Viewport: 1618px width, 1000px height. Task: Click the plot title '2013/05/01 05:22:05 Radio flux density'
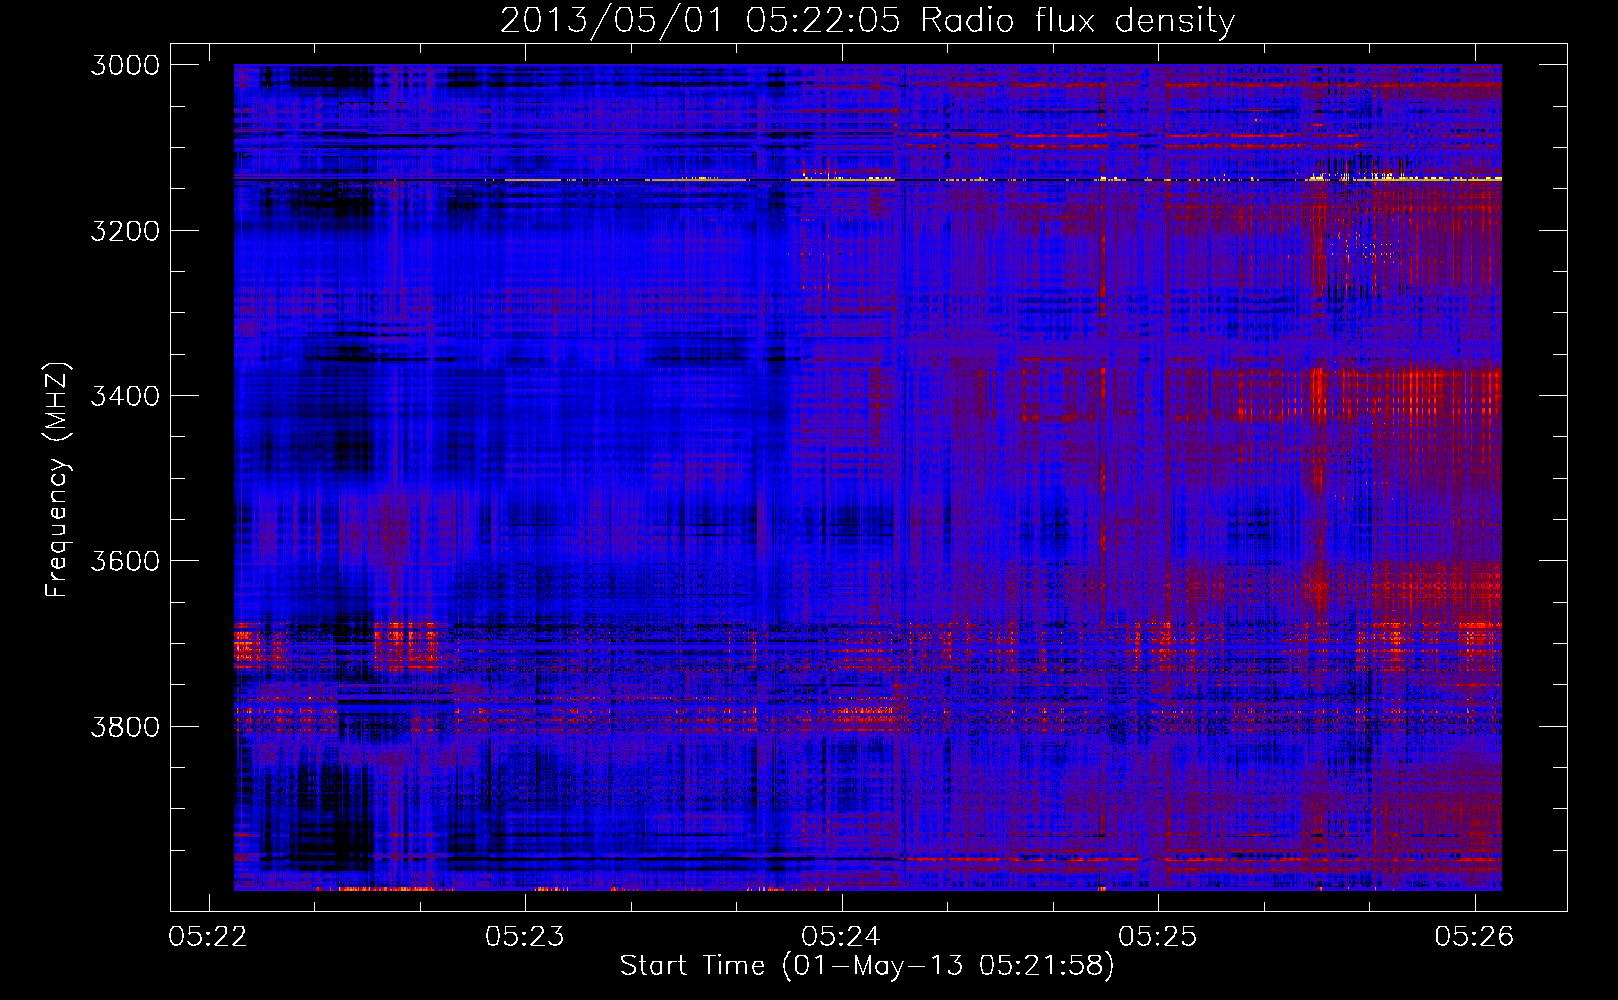point(867,21)
